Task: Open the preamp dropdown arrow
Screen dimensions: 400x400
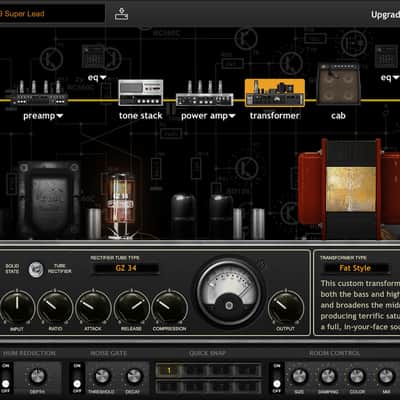Action: [60, 116]
